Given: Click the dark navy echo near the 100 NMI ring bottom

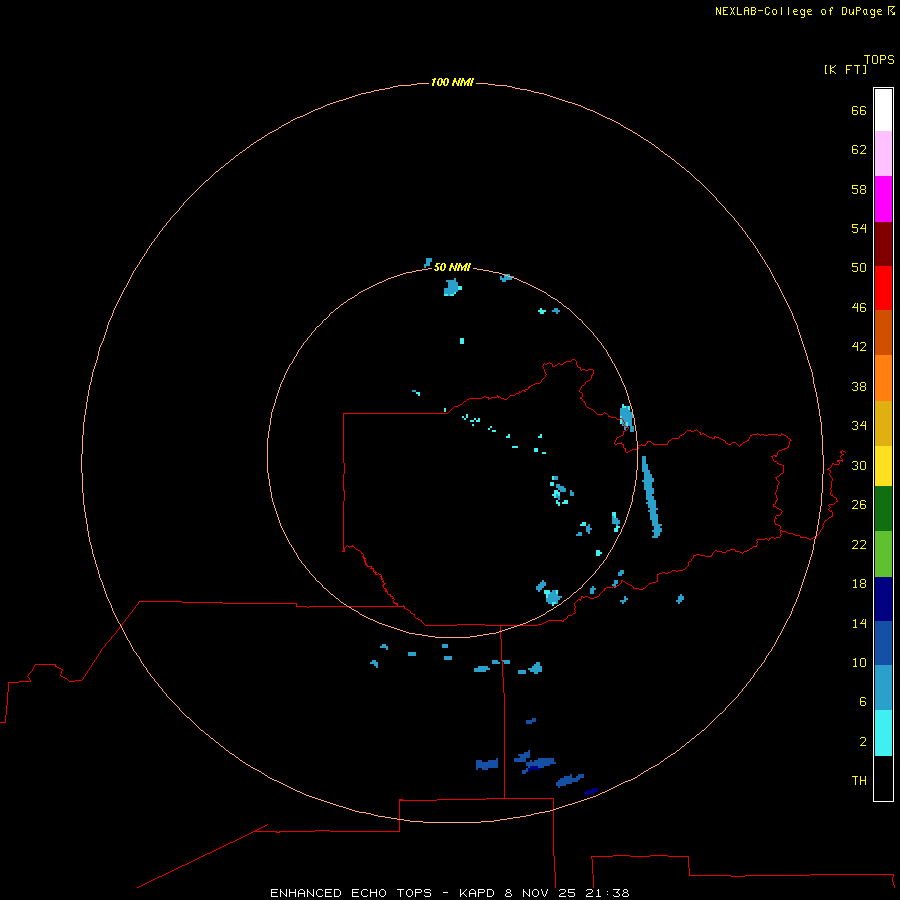Looking at the screenshot, I should click(591, 792).
